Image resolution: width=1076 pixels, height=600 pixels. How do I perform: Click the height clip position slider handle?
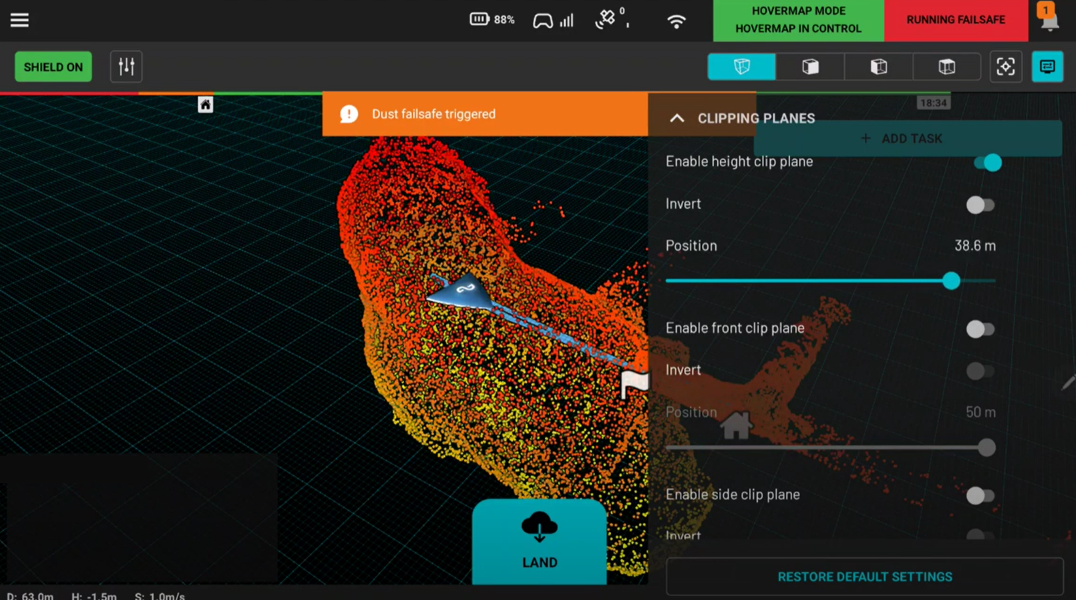951,281
